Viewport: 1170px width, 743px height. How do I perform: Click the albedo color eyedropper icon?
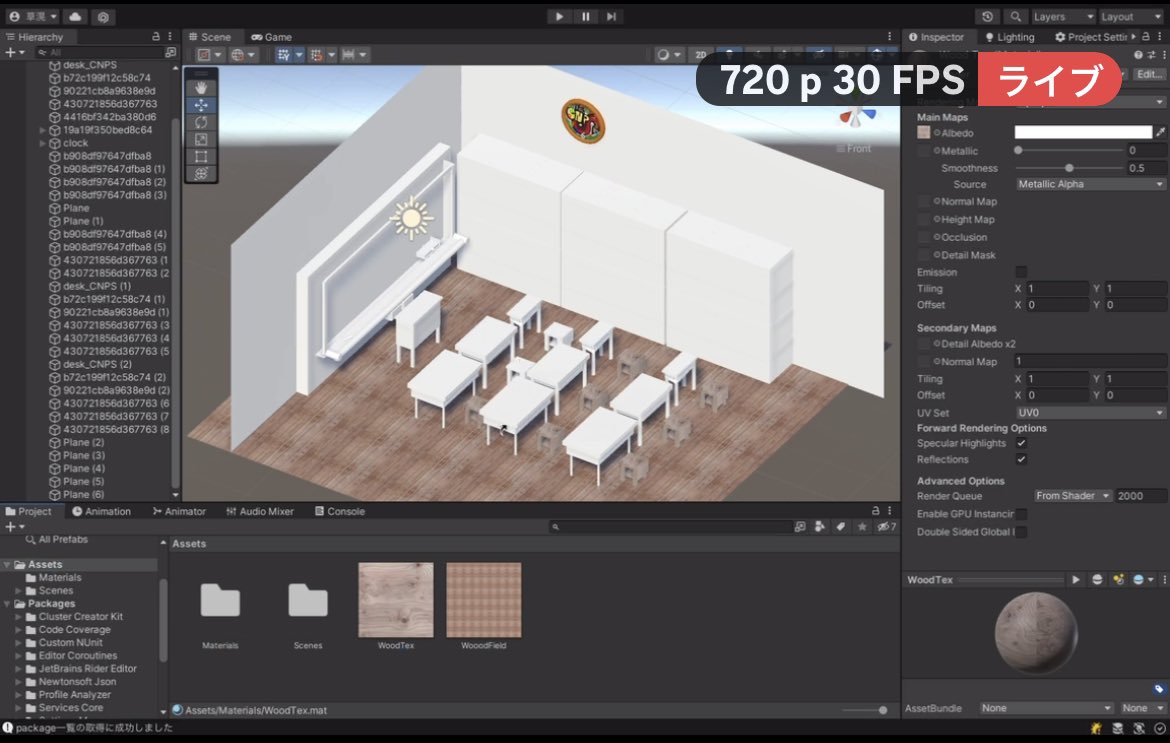click(x=1160, y=132)
